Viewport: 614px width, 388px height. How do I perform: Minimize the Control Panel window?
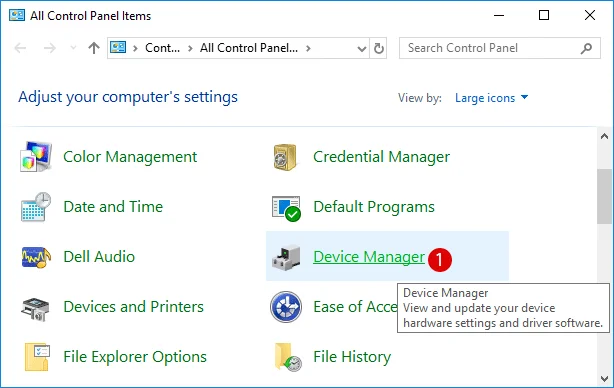[x=499, y=16]
